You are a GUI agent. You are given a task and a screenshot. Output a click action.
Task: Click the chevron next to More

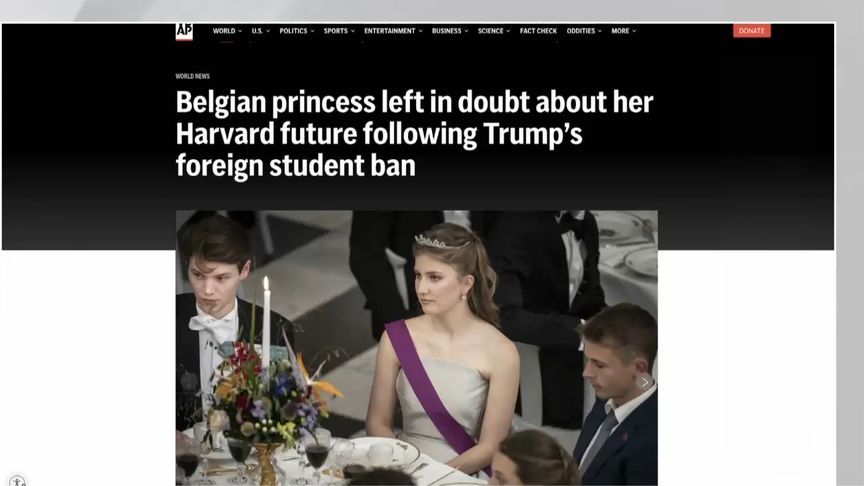[634, 31]
